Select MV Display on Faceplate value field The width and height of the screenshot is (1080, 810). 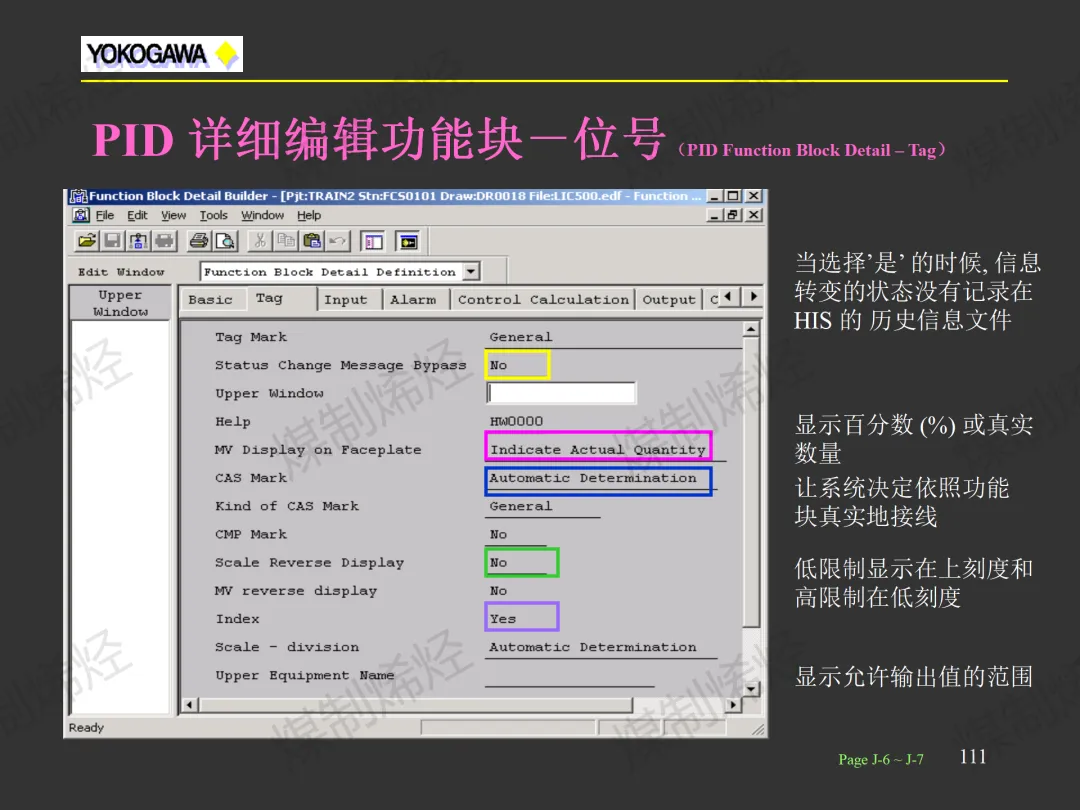pos(598,448)
